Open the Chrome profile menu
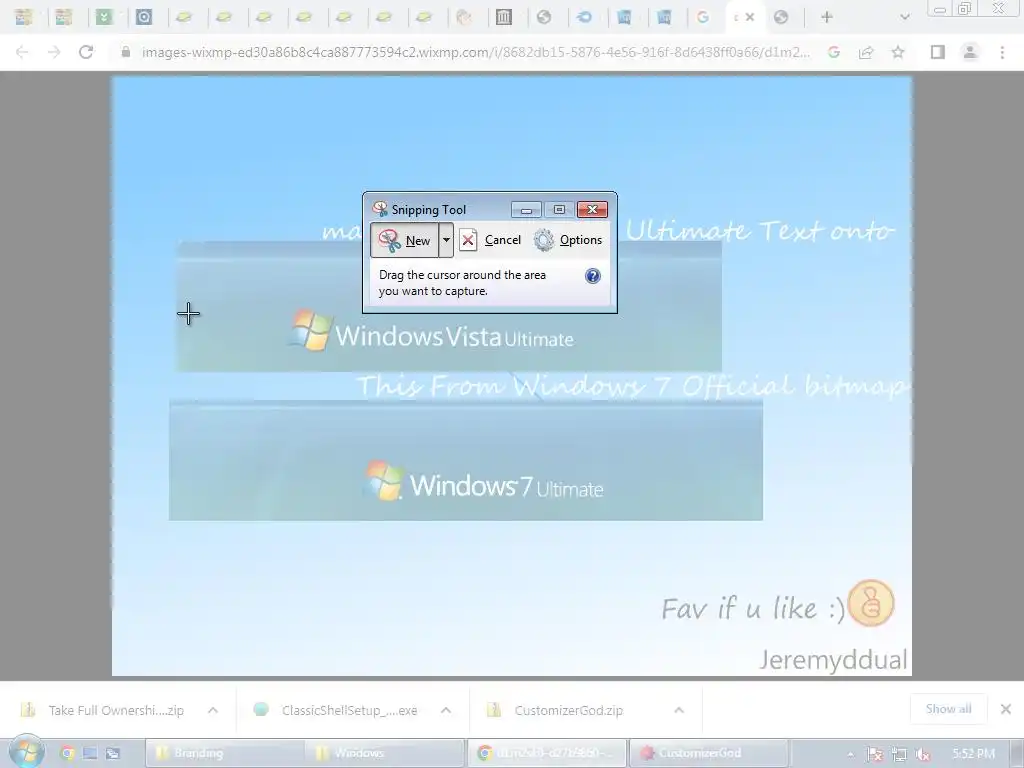The image size is (1024, 768). pyautogui.click(x=970, y=52)
